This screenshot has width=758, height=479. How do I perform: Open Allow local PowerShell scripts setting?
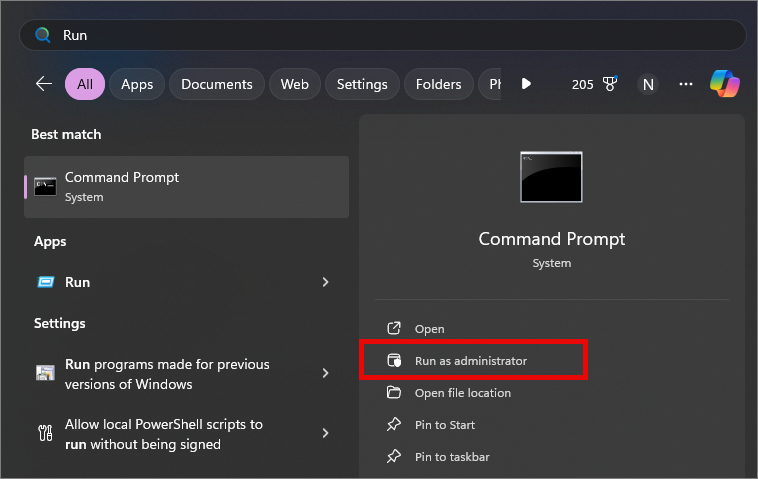187,434
